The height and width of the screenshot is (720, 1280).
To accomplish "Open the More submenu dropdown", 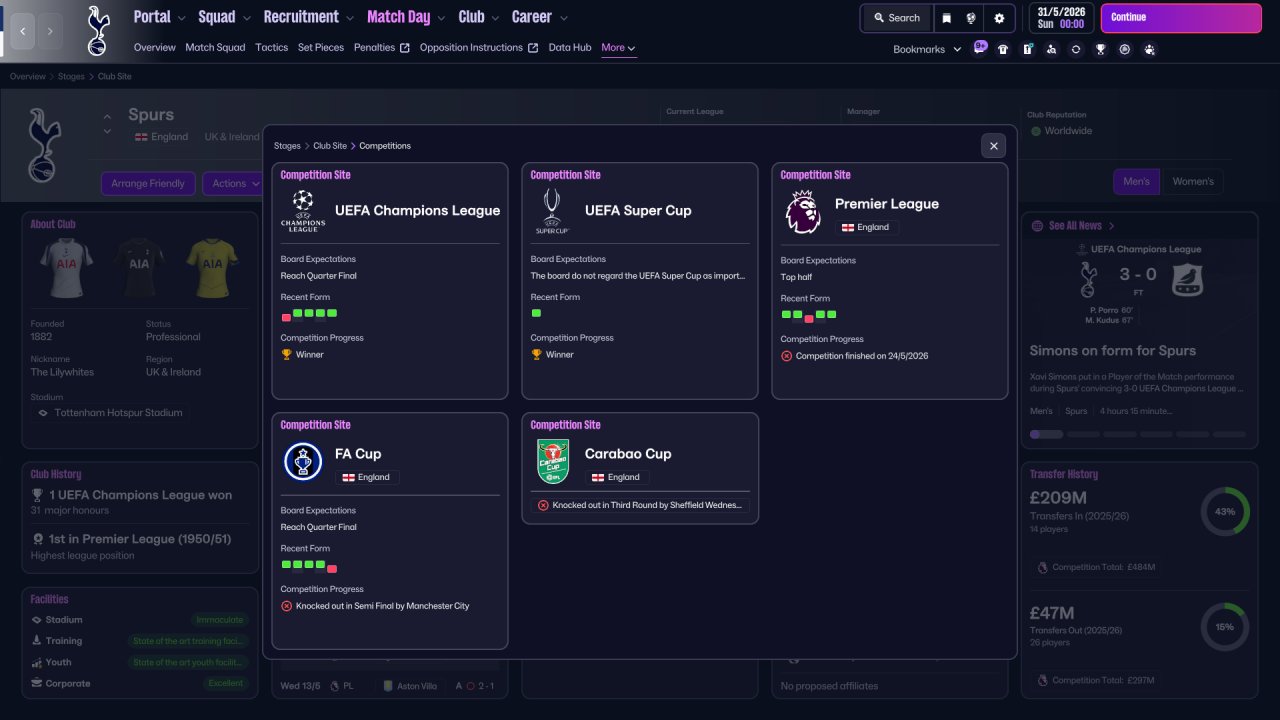I will click(x=618, y=48).
